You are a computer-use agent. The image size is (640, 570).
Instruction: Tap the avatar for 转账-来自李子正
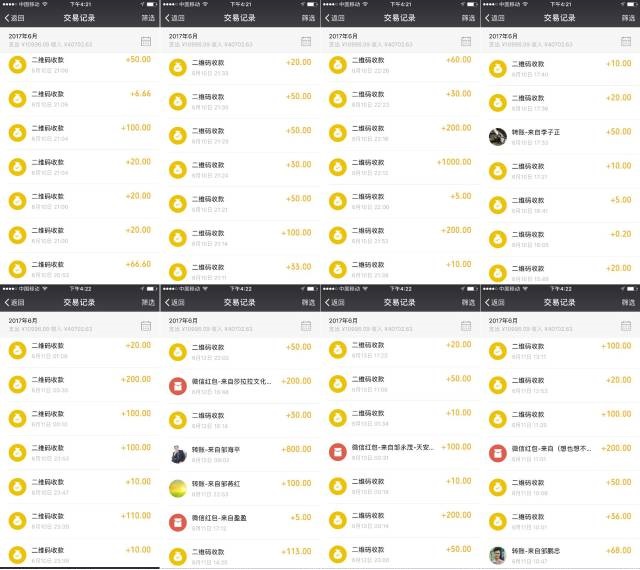coord(497,135)
